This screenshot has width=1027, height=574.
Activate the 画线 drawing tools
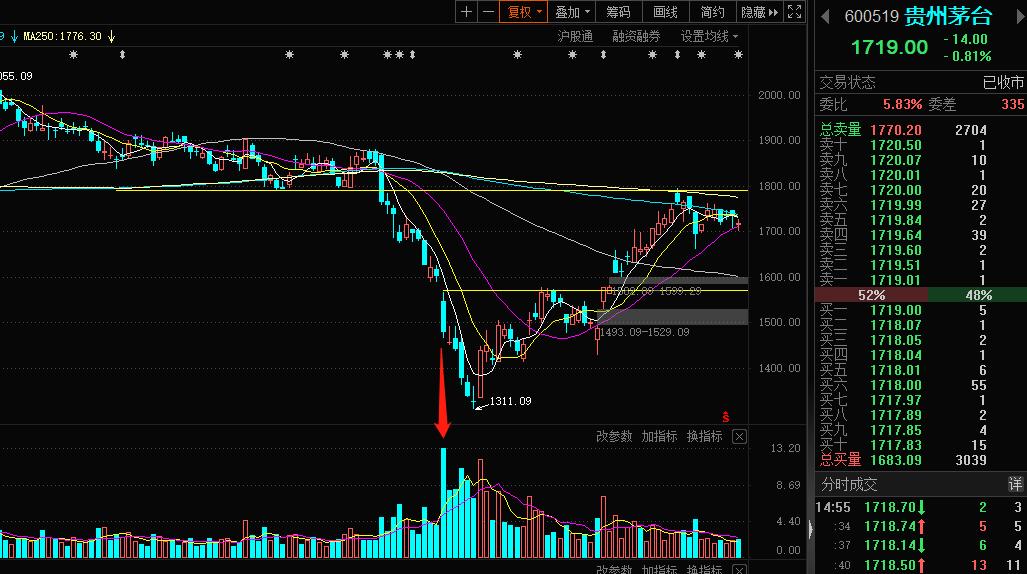coord(665,12)
